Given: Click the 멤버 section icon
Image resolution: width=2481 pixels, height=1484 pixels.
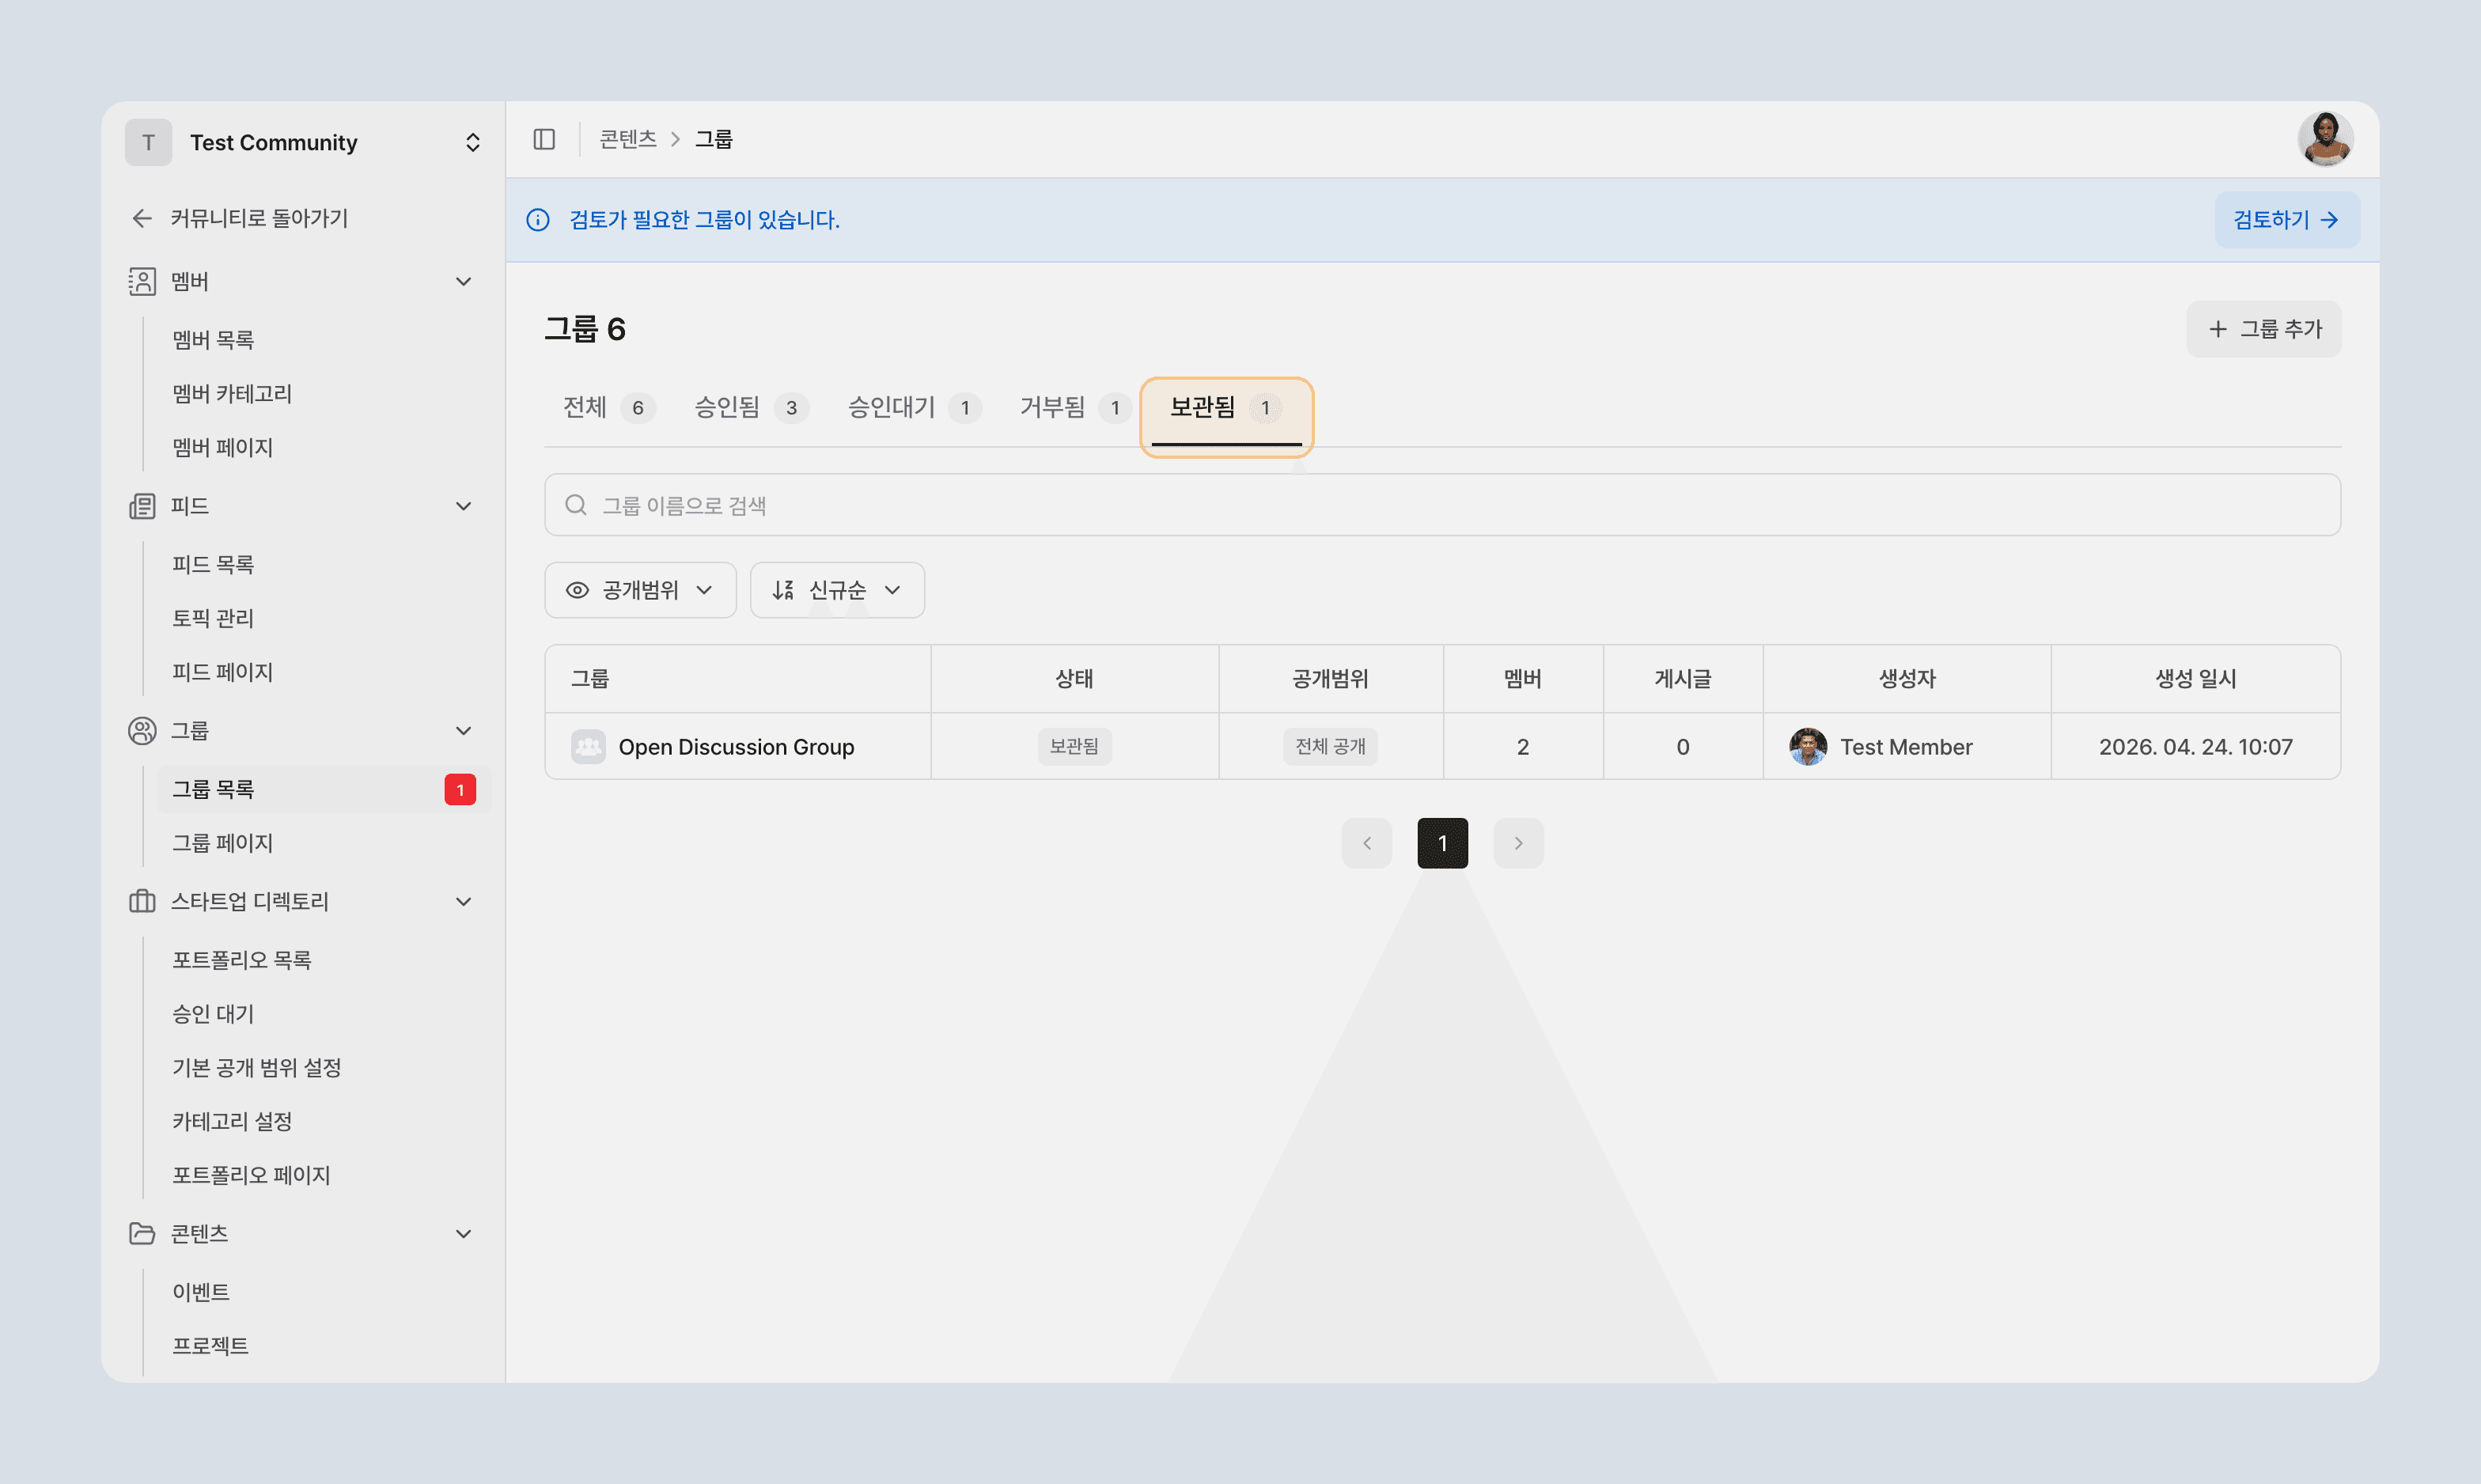Looking at the screenshot, I should click(x=142, y=282).
